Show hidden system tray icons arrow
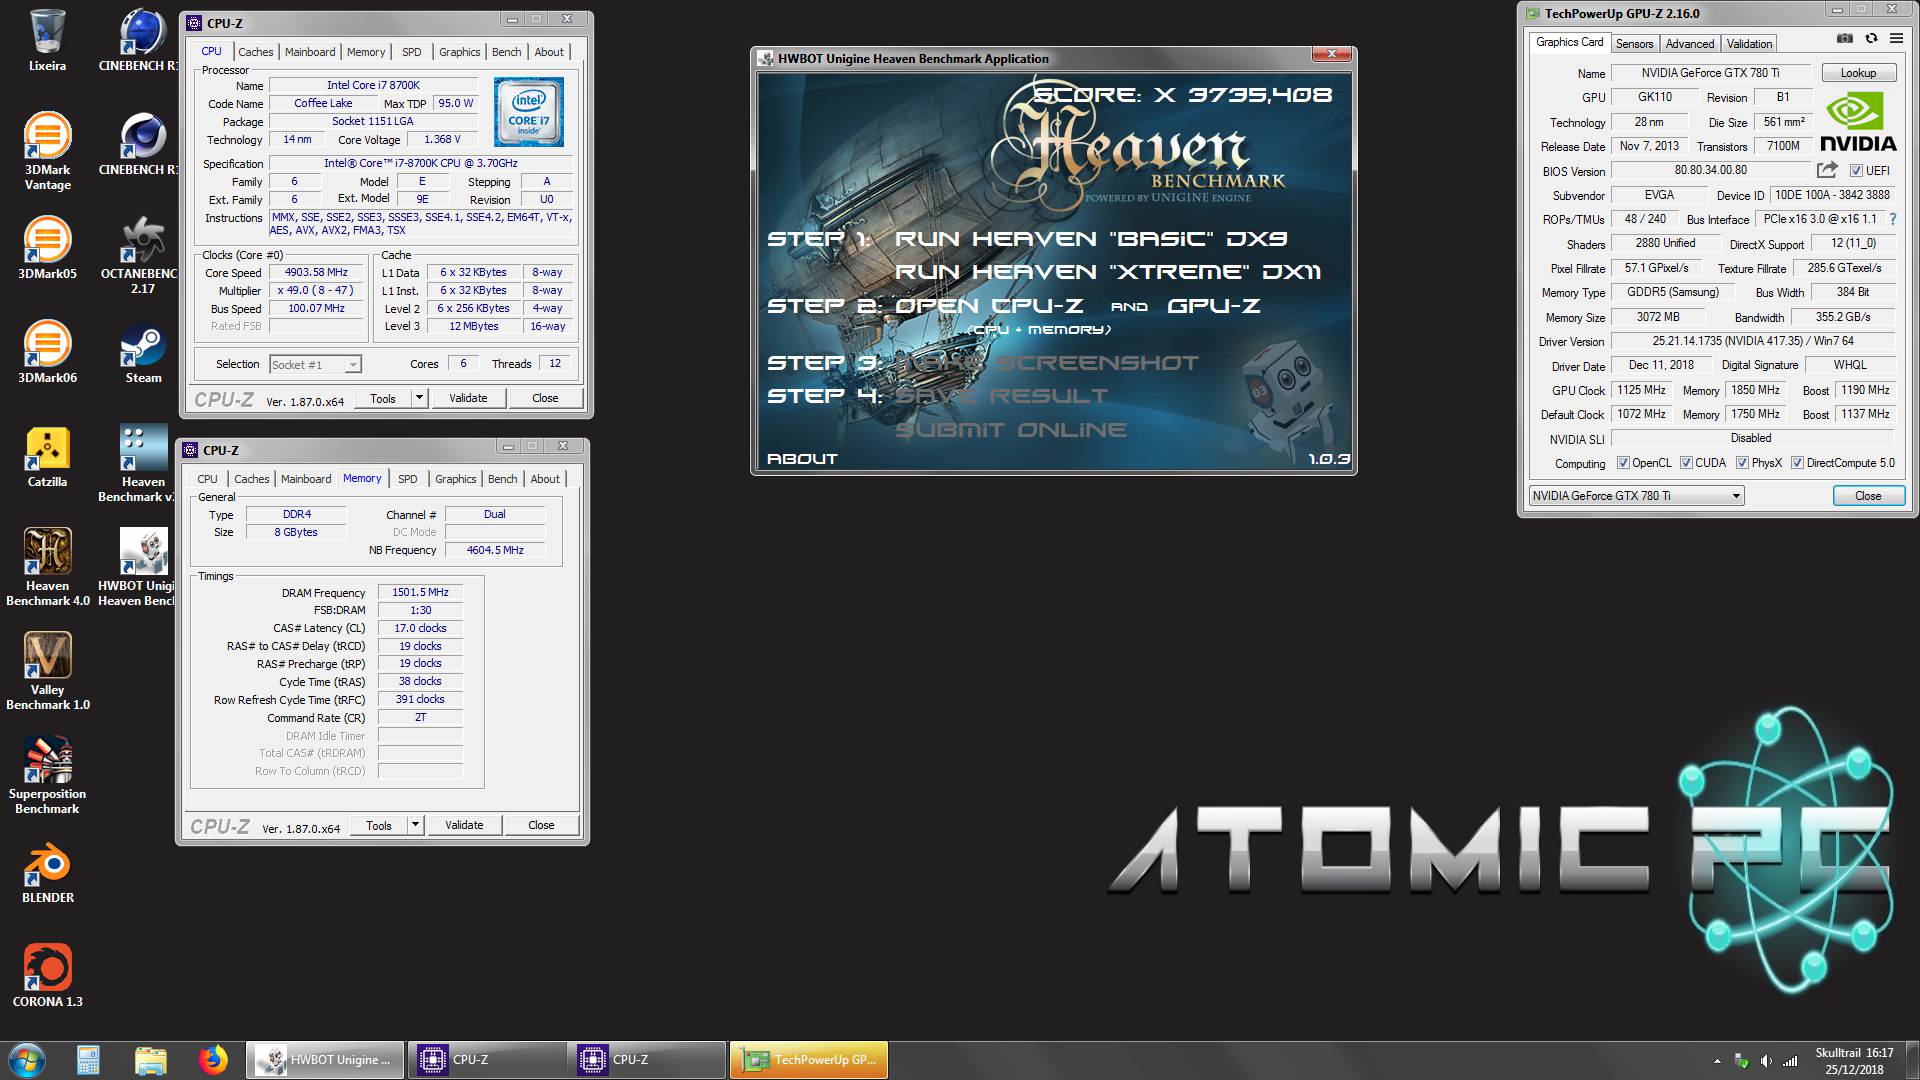 coord(1717,1061)
